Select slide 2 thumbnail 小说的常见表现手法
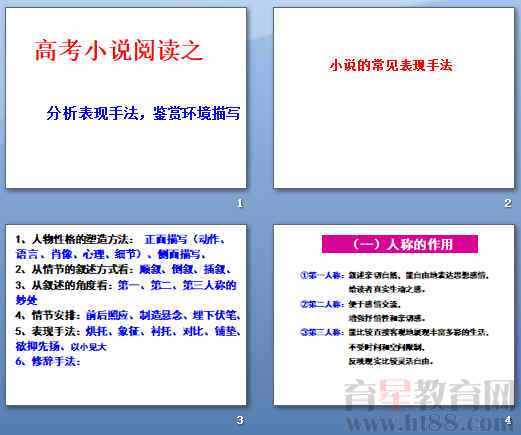Viewport: 521px width, 435px height. [x=394, y=98]
